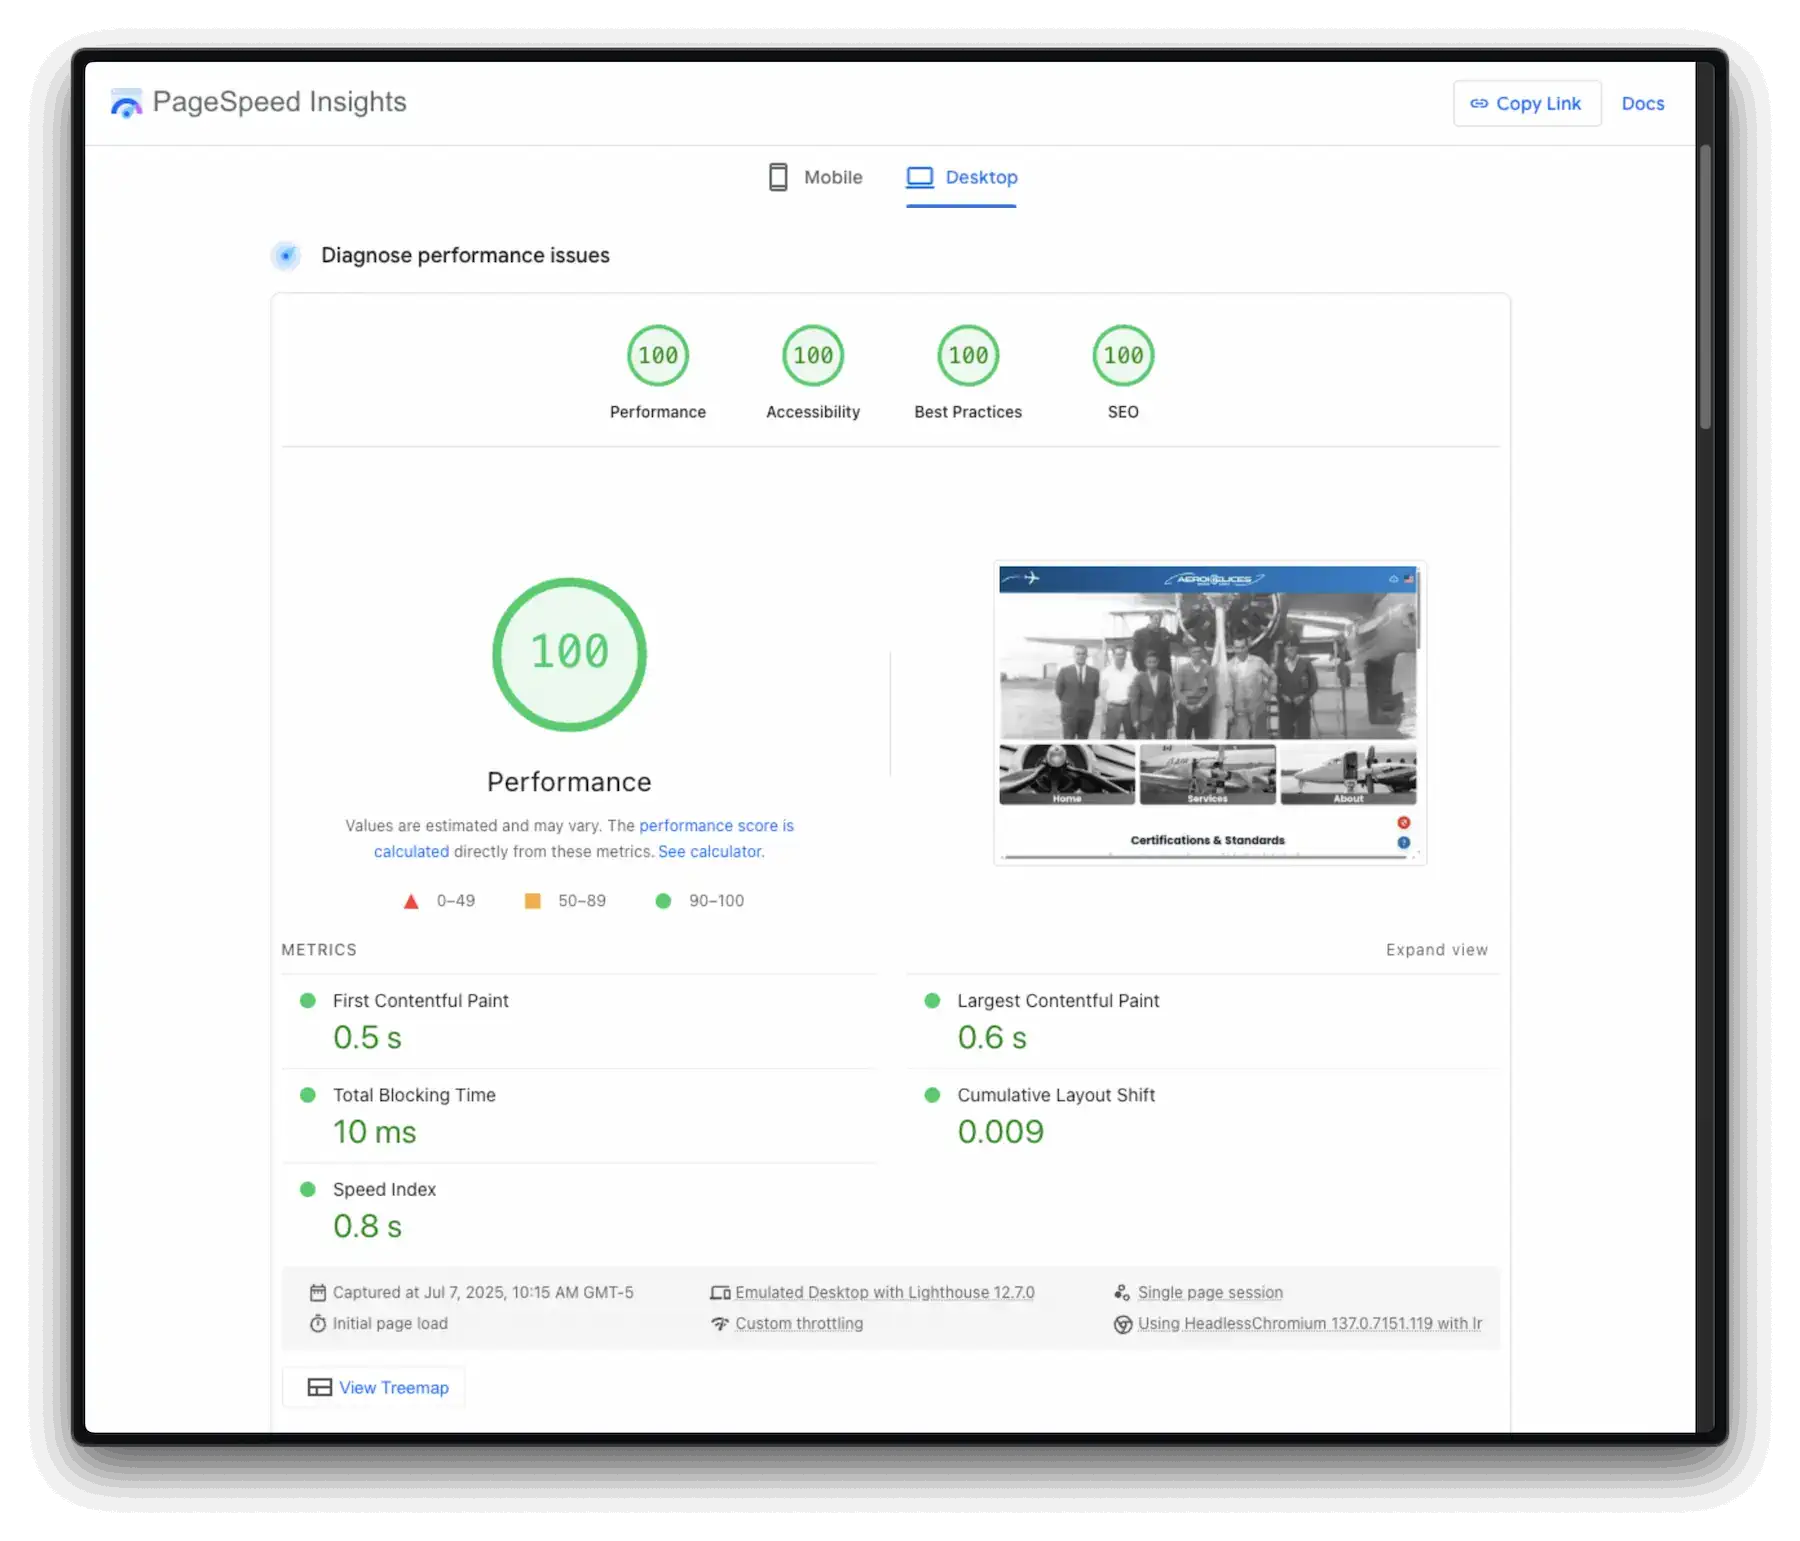Click the page screenshot thumbnail
The height and width of the screenshot is (1541, 1800).
(x=1209, y=712)
